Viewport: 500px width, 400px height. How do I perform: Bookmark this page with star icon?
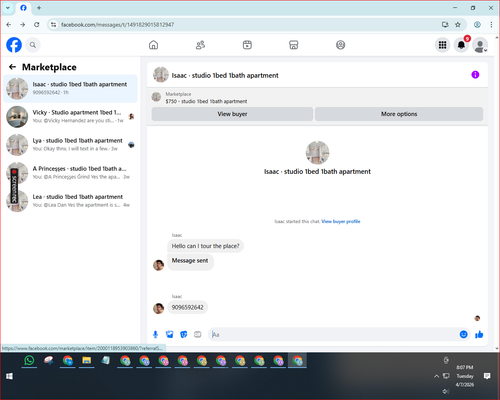[458, 25]
